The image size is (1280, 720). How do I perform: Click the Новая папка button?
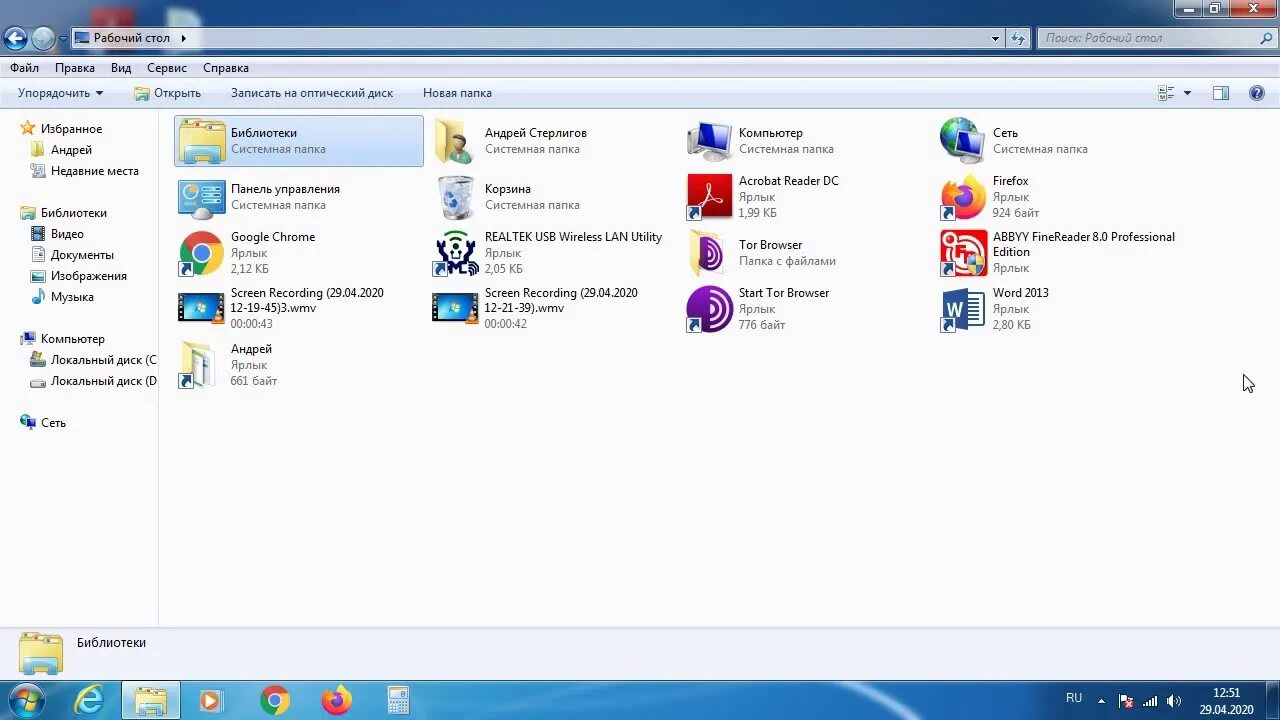point(457,93)
